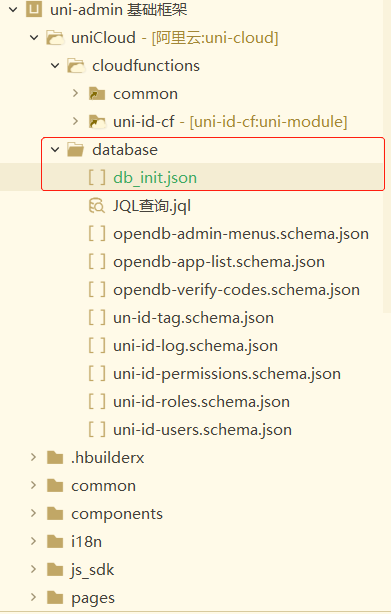Expand the uni-id-cf module folder
The image size is (391, 614).
[x=76, y=121]
